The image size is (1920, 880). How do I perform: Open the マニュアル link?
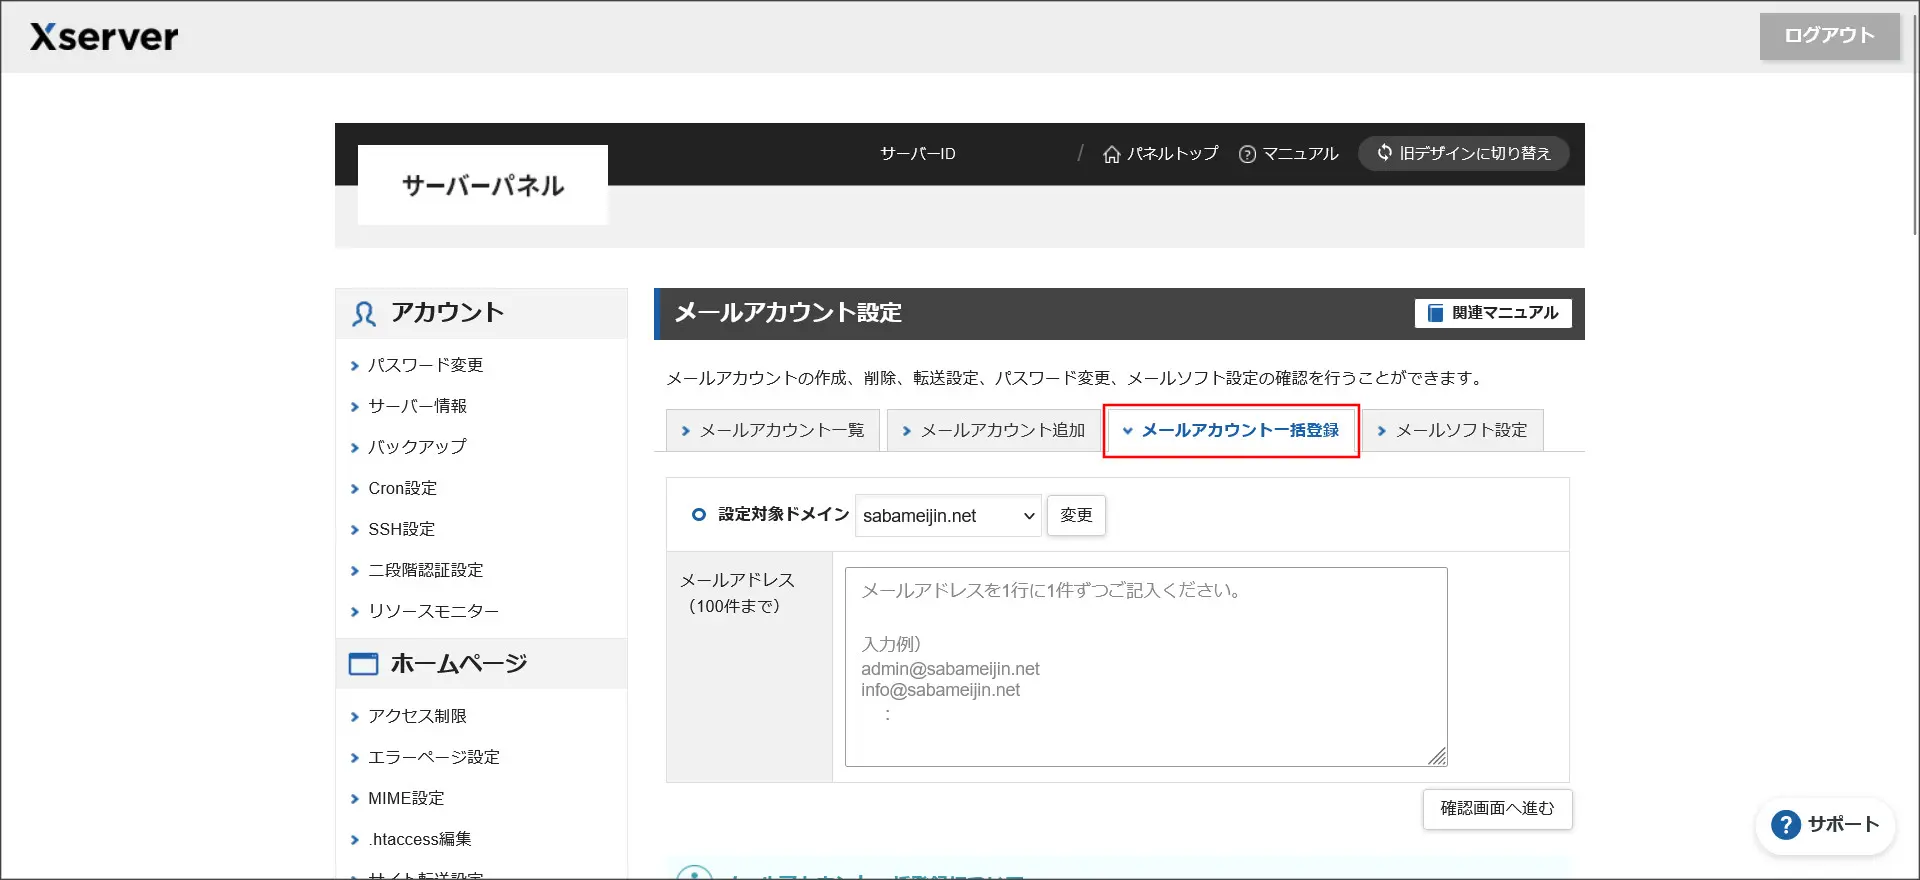(1288, 153)
